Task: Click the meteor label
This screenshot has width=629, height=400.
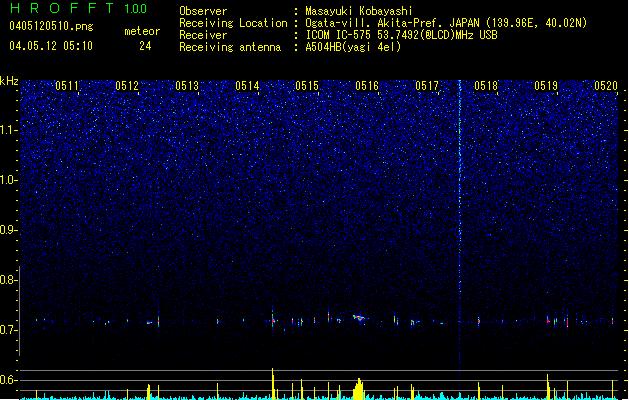Action: click(142, 31)
